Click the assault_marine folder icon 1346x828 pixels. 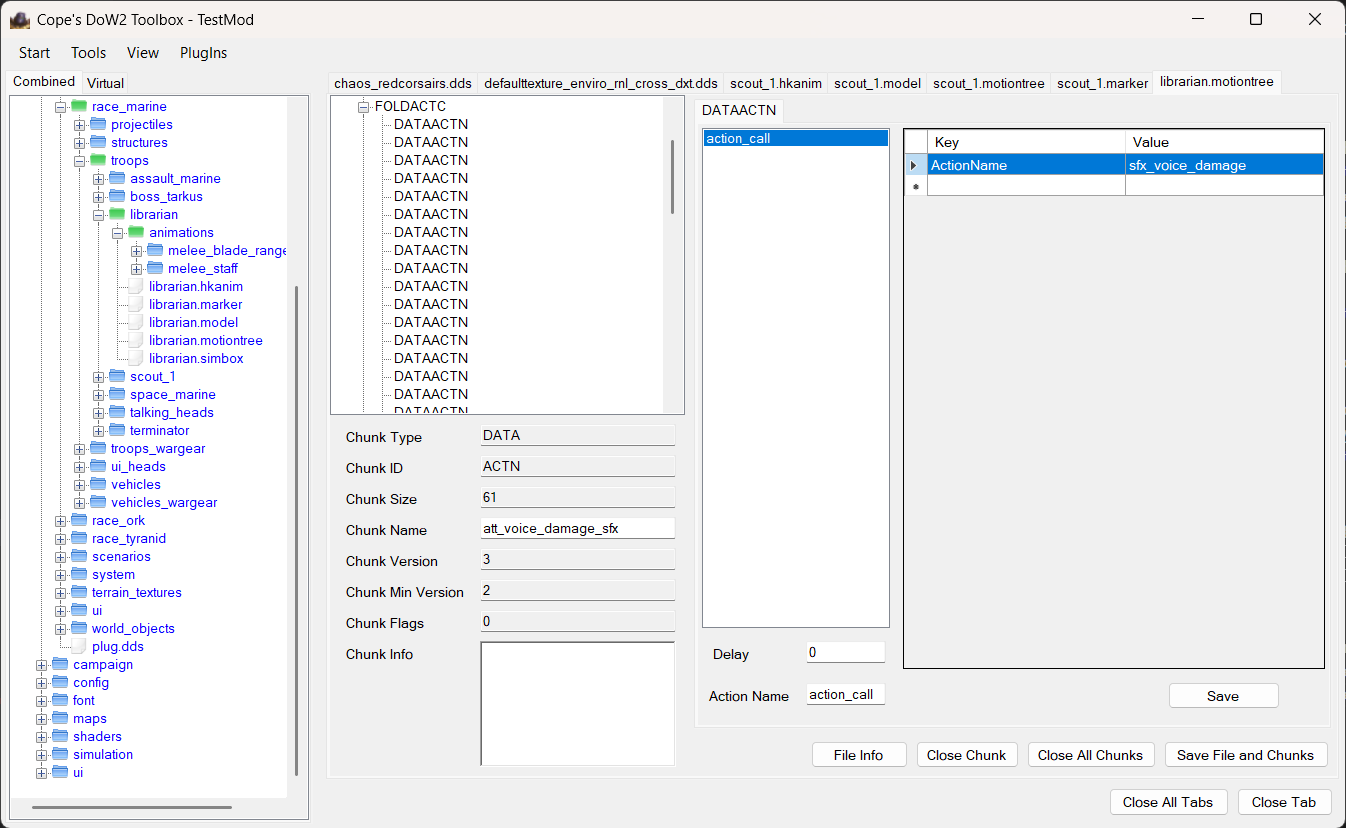[117, 178]
